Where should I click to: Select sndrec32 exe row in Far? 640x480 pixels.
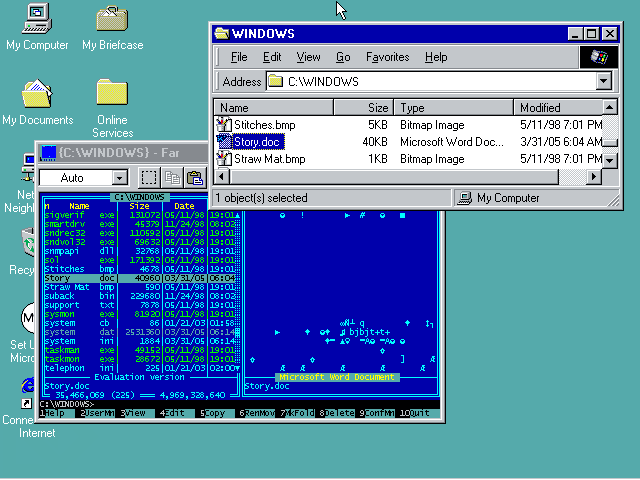pyautogui.click(x=140, y=233)
